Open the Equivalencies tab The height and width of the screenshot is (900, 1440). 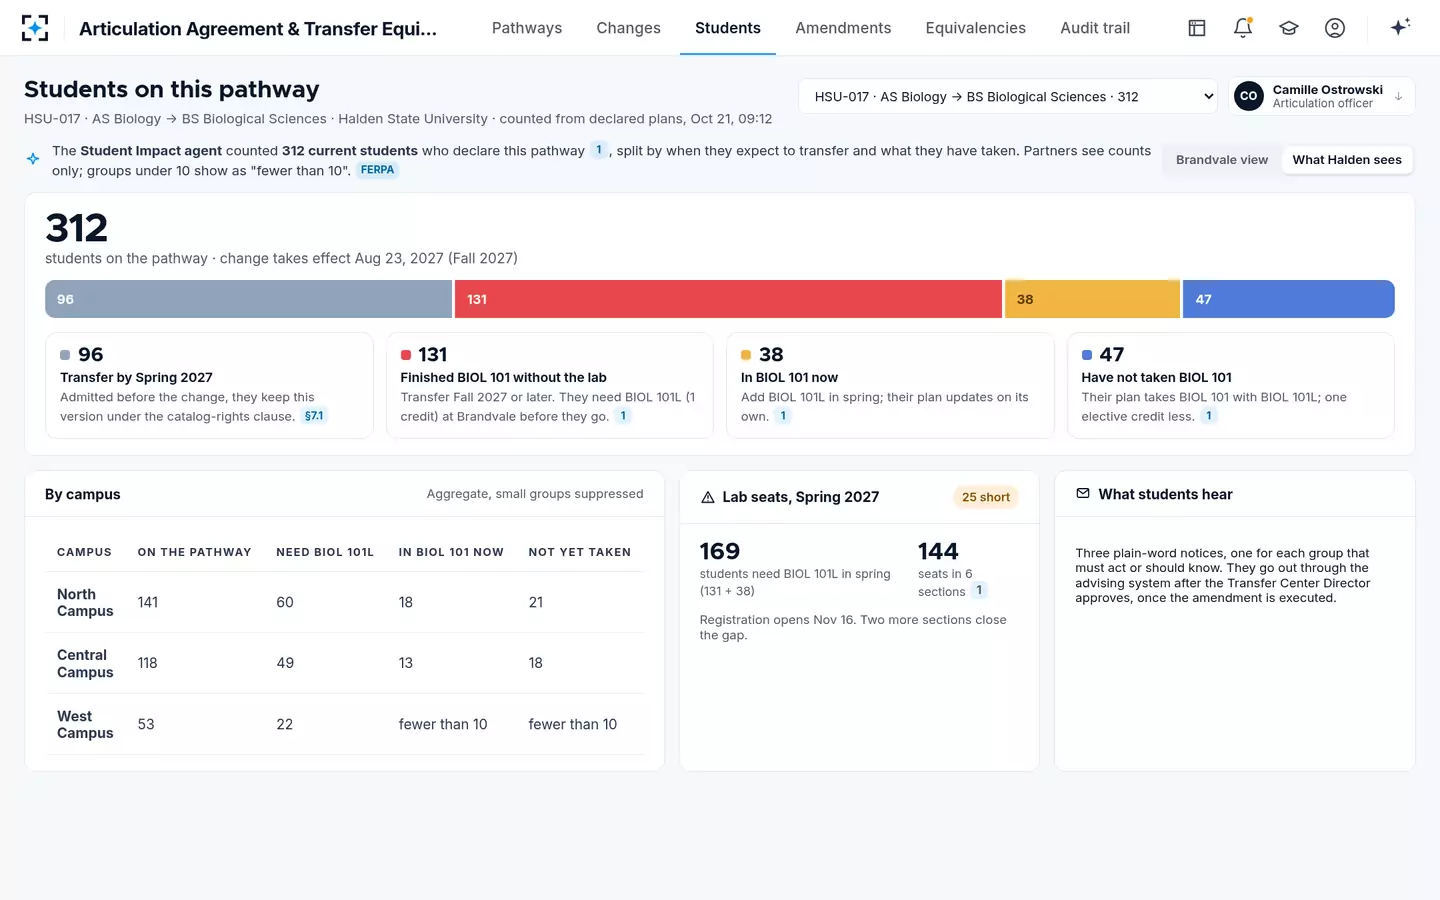[975, 28]
